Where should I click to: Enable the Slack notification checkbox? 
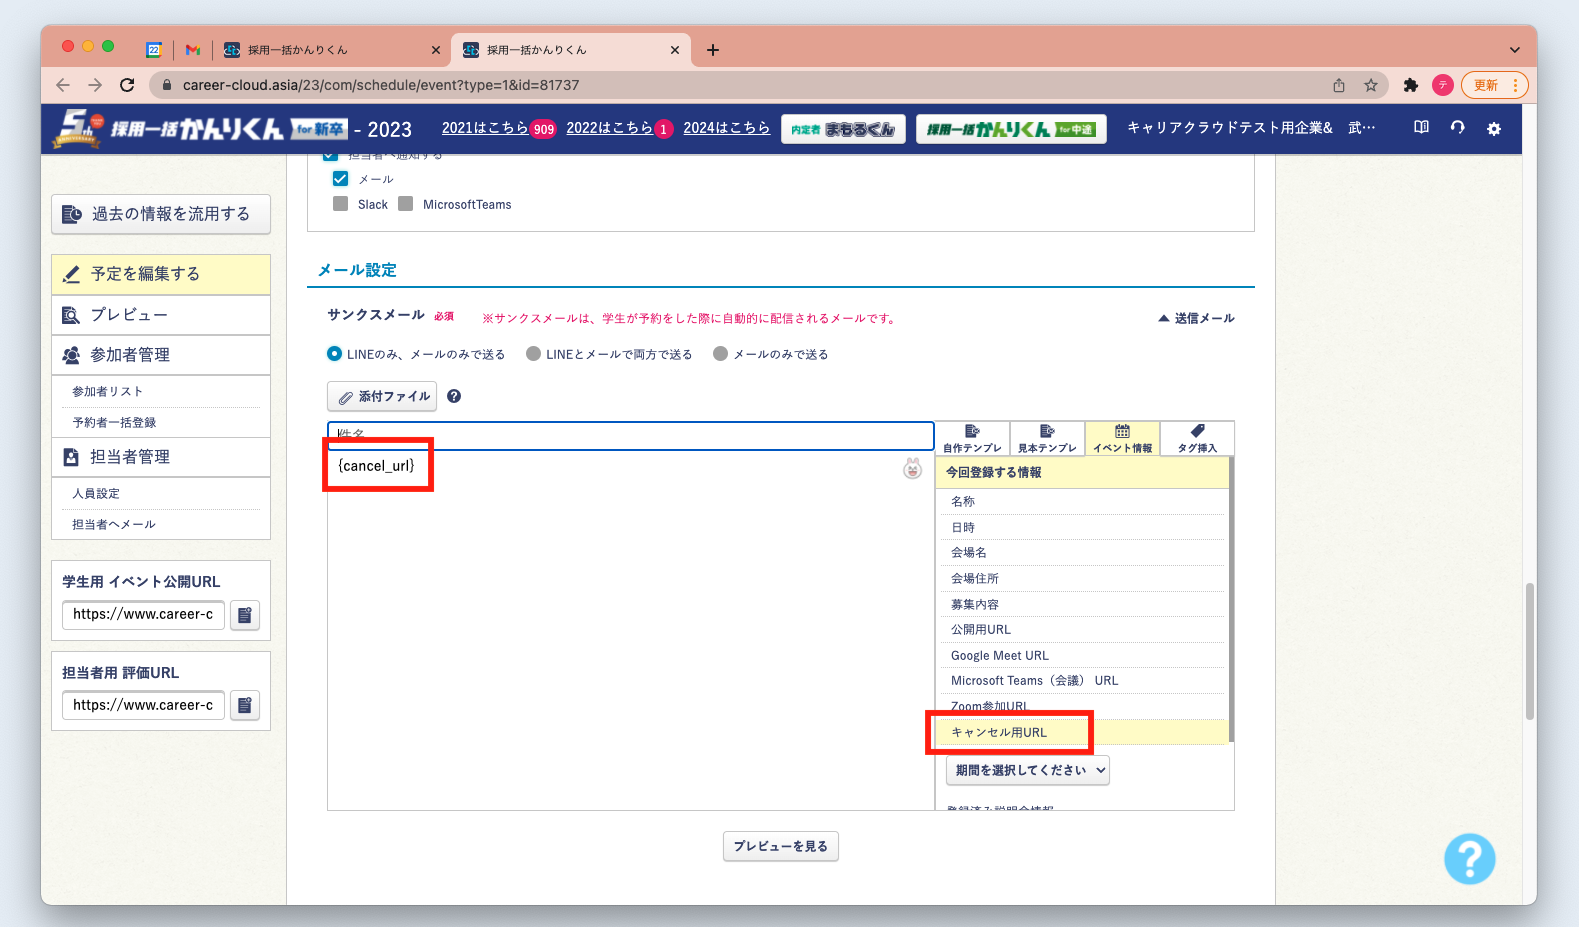click(x=341, y=204)
